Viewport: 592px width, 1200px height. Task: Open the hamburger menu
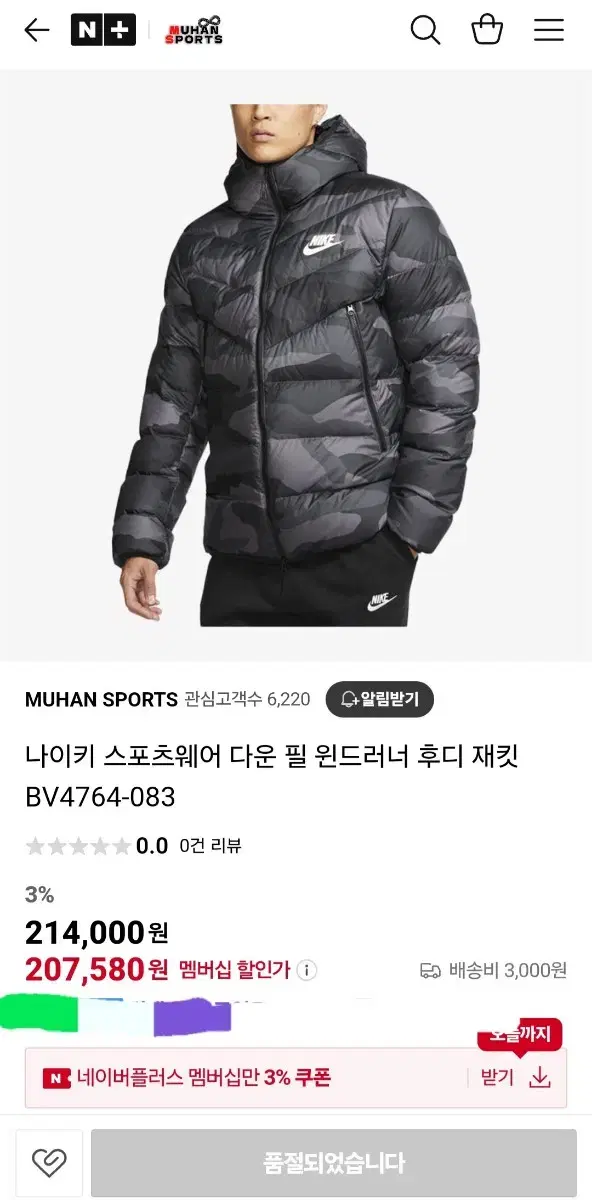tap(549, 30)
